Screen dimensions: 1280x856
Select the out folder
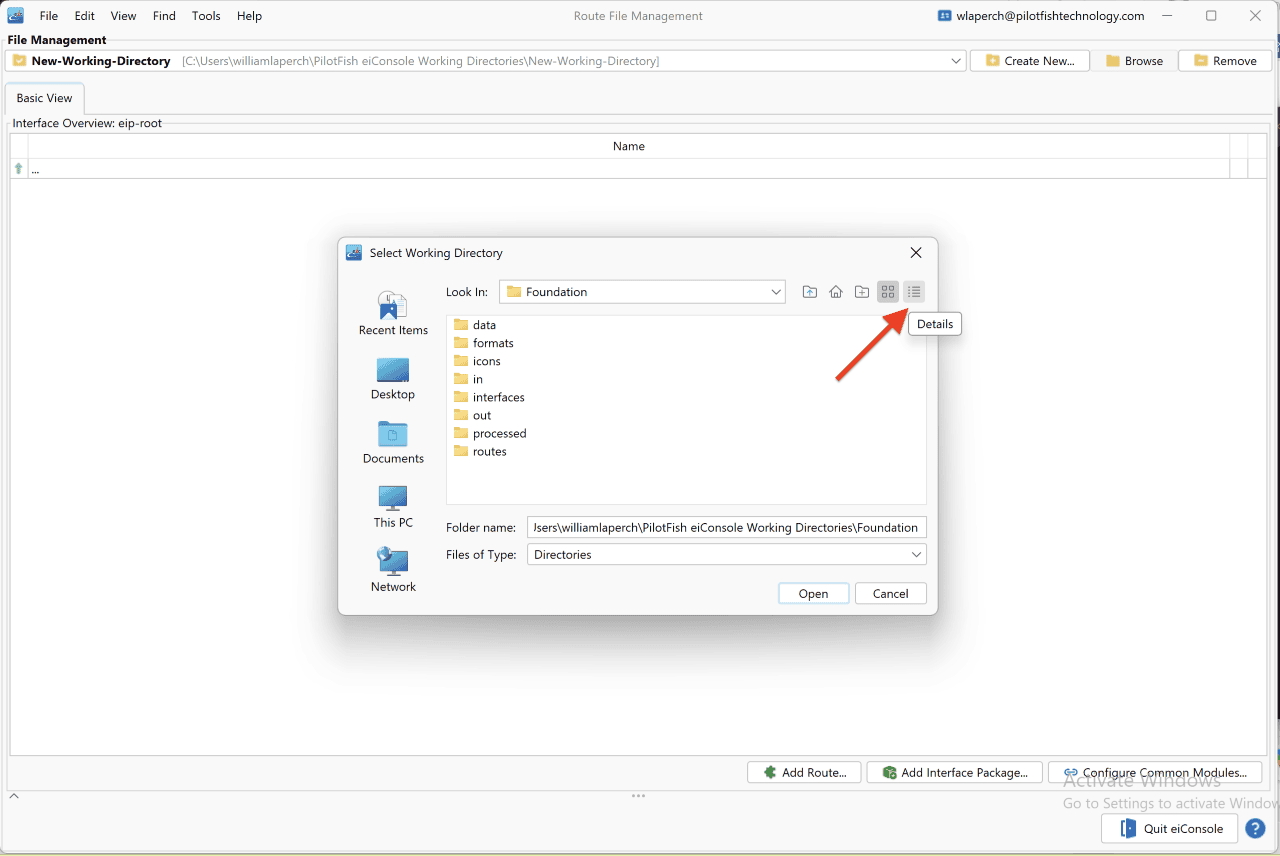tap(472, 415)
